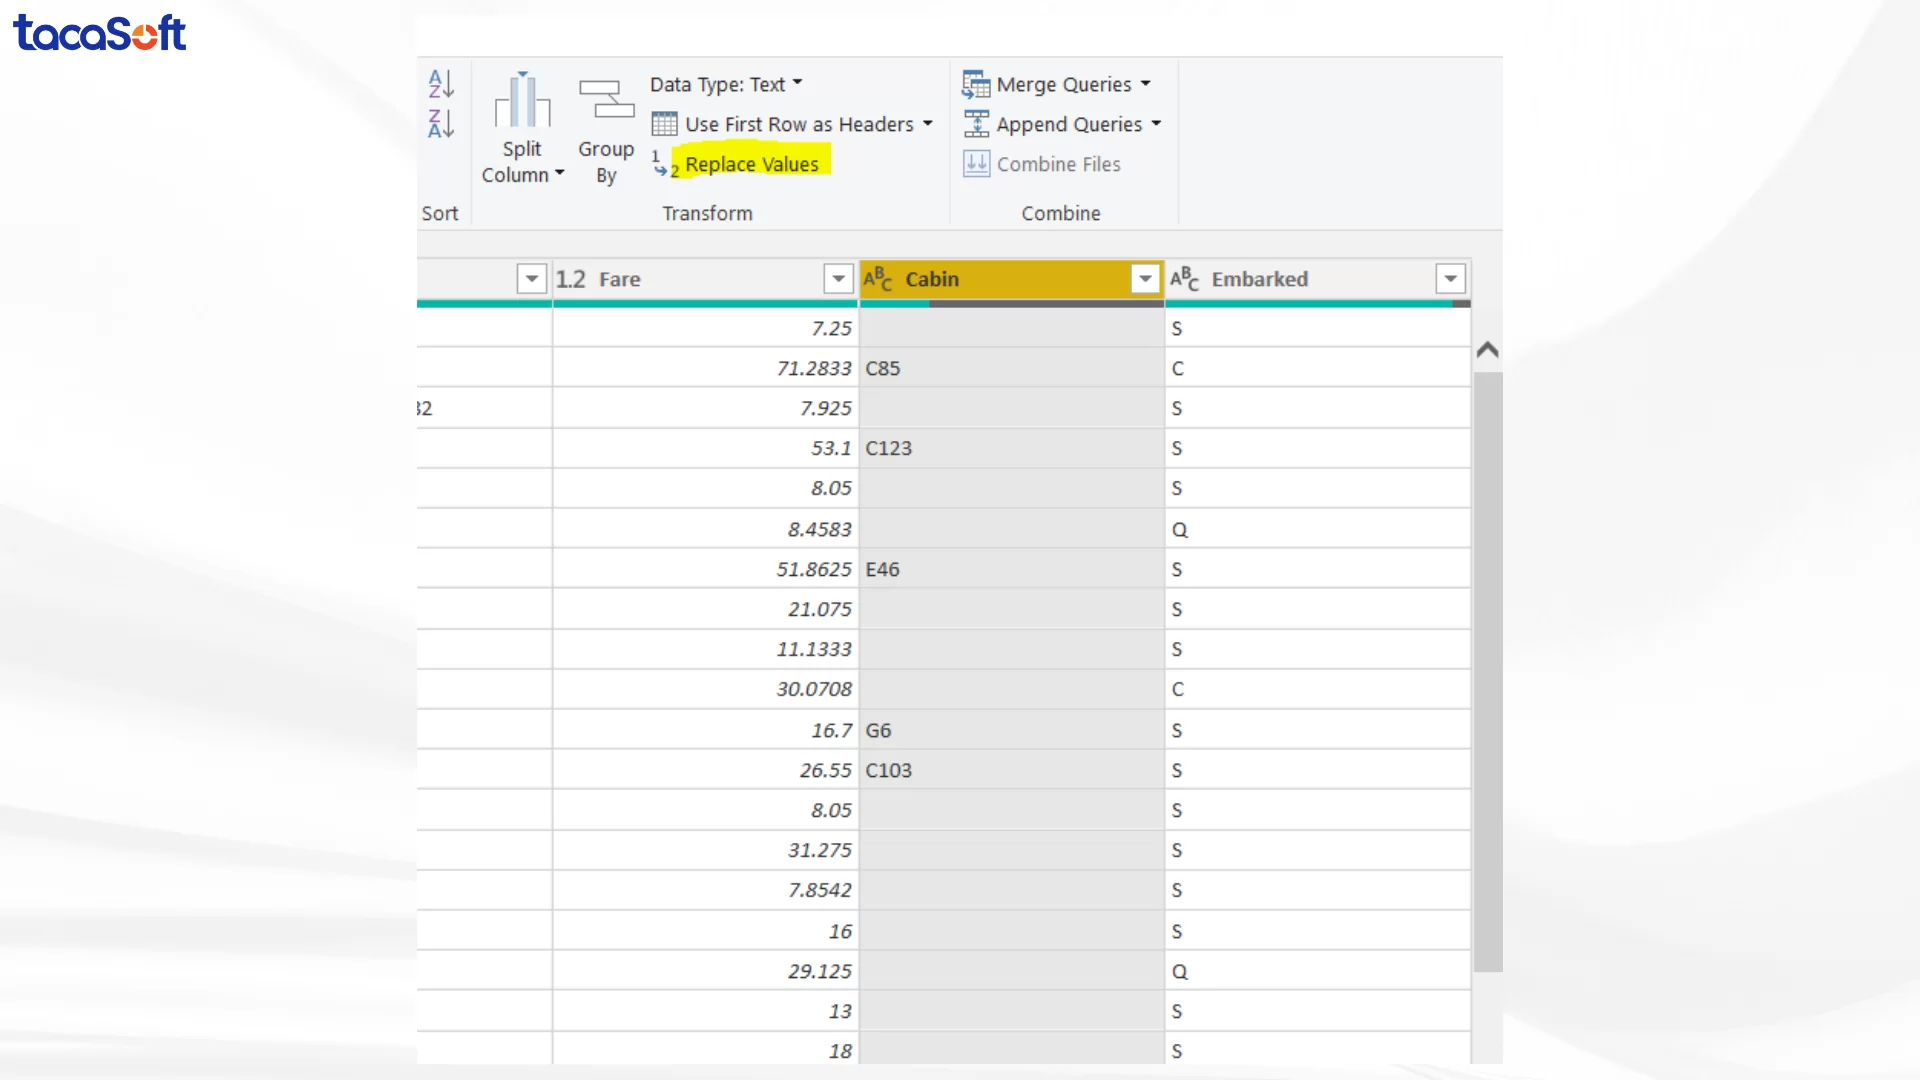Click the Use First Row as Headers table icon
1920x1080 pixels.
[664, 124]
